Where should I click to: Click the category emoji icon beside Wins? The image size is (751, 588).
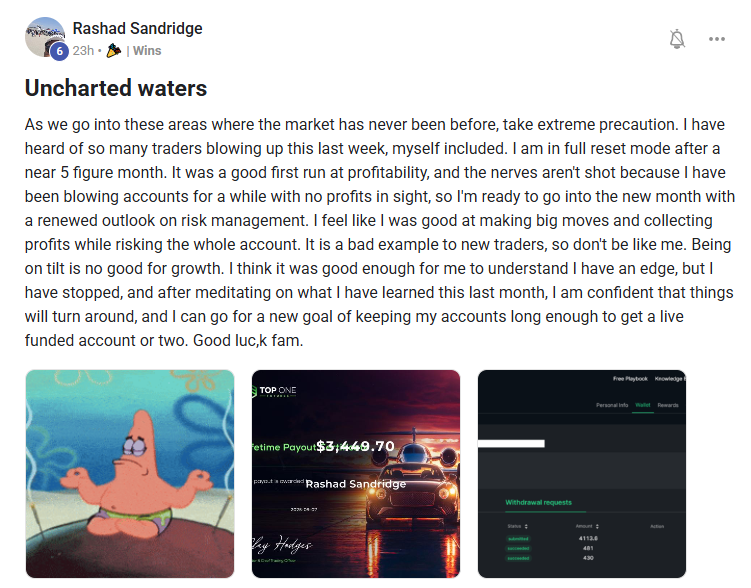click(113, 50)
